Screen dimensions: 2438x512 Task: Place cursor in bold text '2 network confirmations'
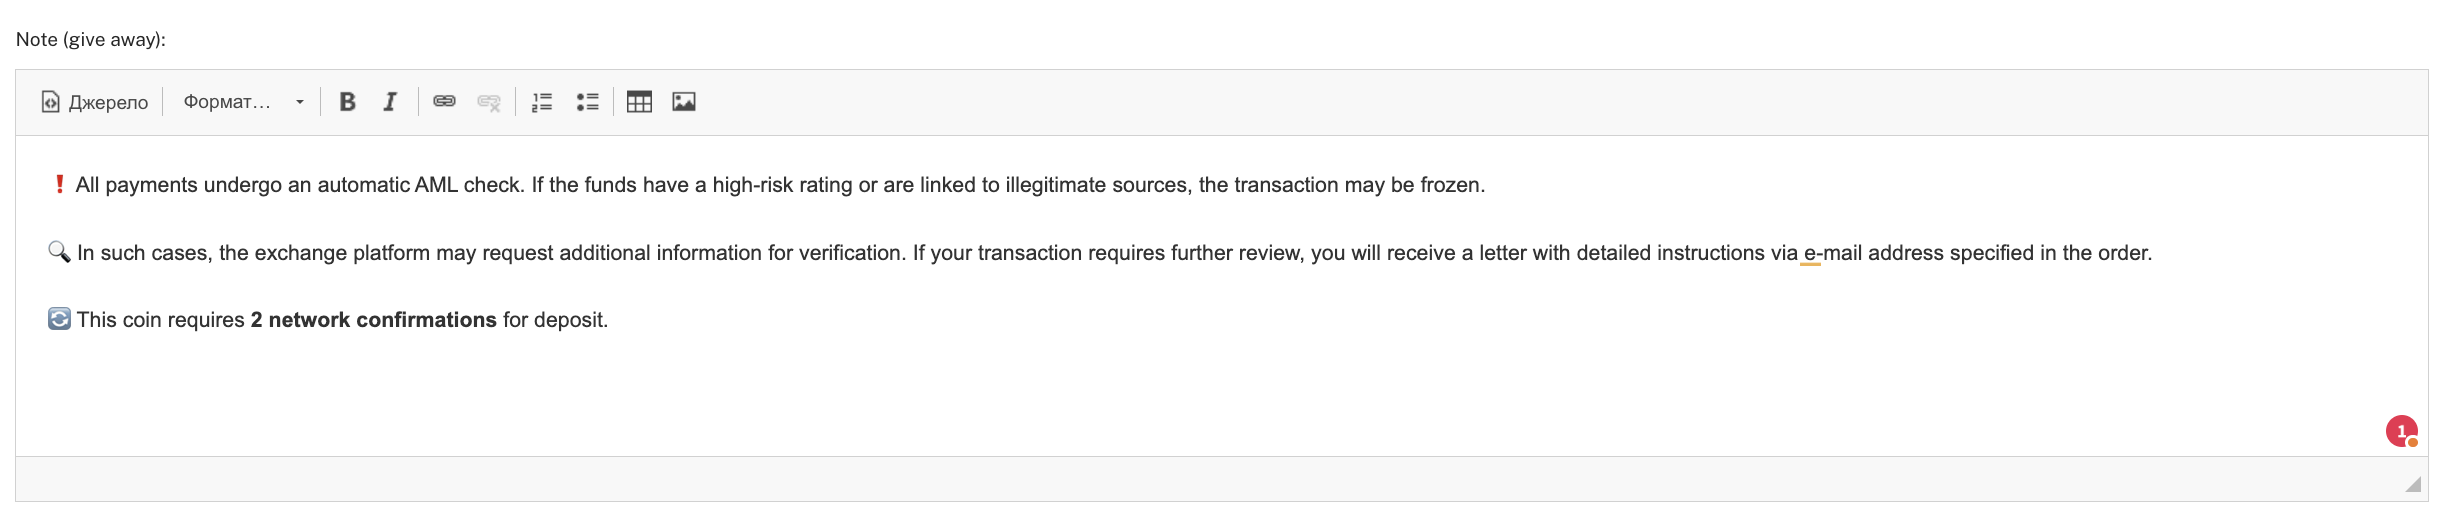tap(373, 320)
